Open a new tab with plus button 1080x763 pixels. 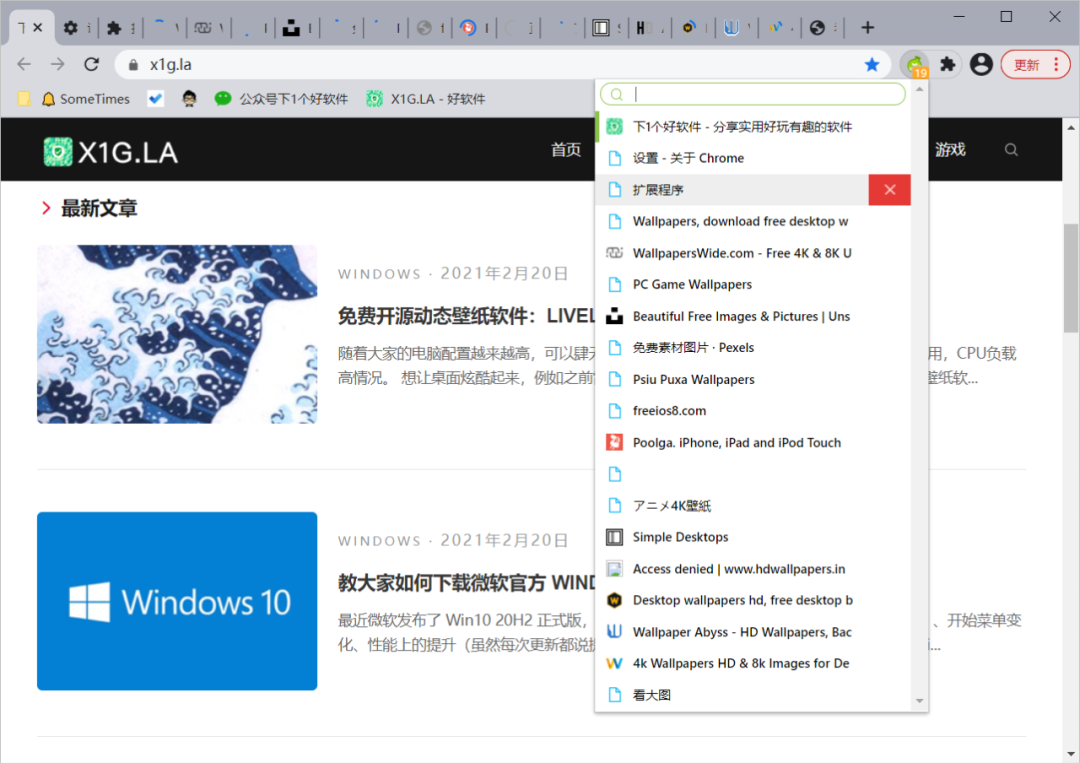(868, 28)
